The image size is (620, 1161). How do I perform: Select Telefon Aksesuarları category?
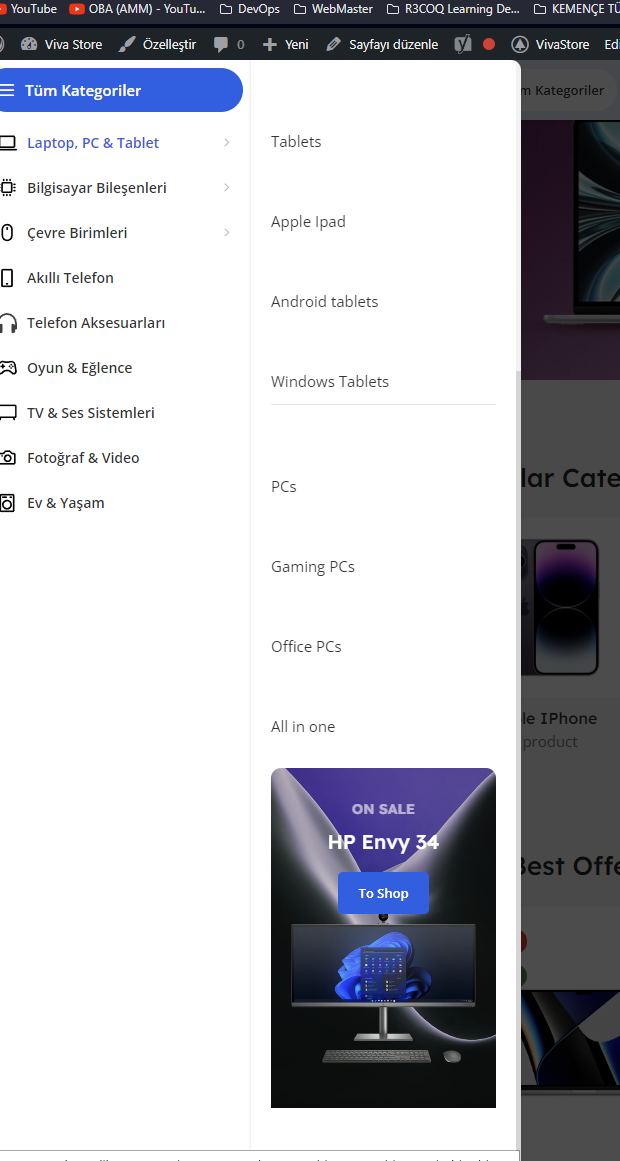tap(96, 324)
